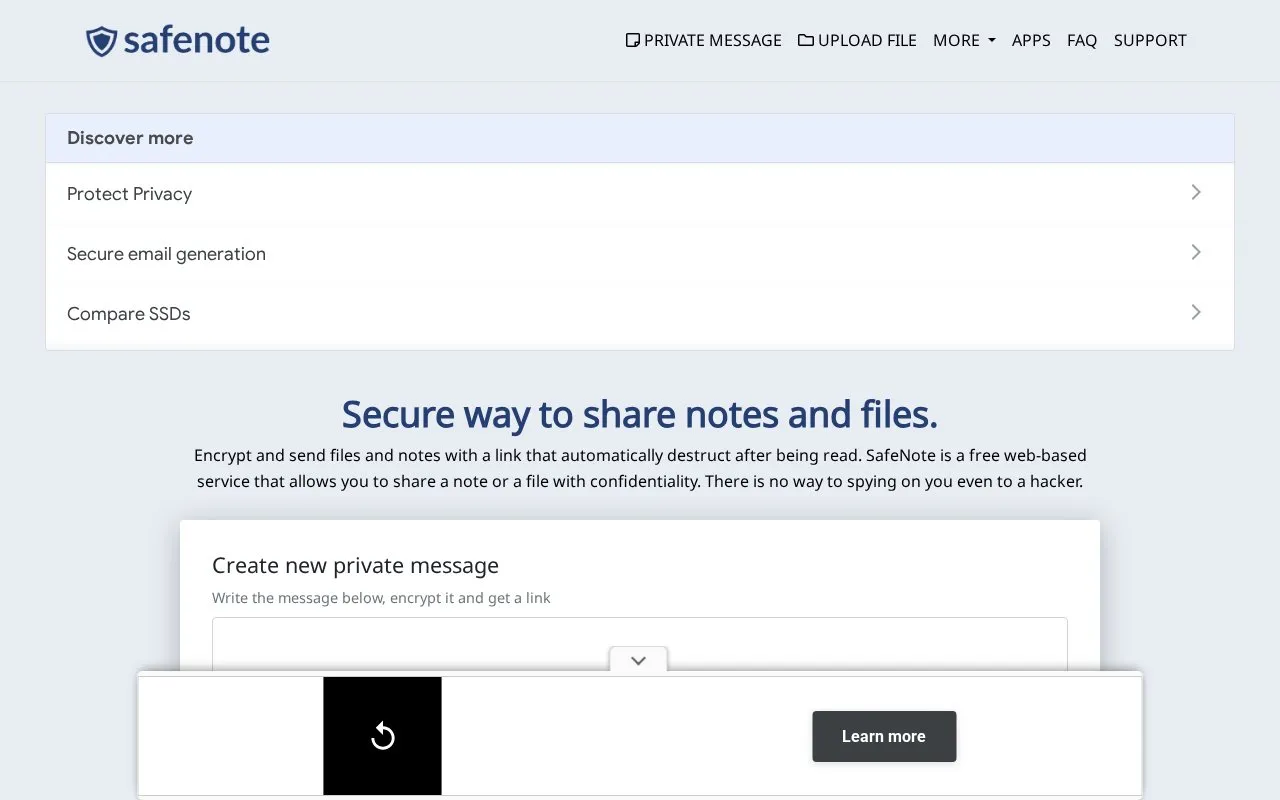Click the 'Secure way to share notes and files.' headline

click(x=640, y=414)
